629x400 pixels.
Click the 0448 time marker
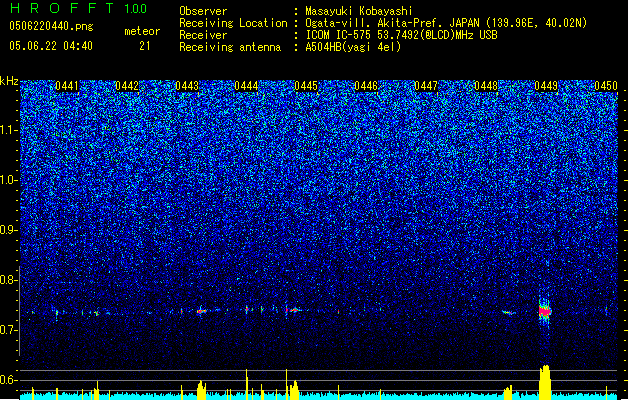[486, 86]
